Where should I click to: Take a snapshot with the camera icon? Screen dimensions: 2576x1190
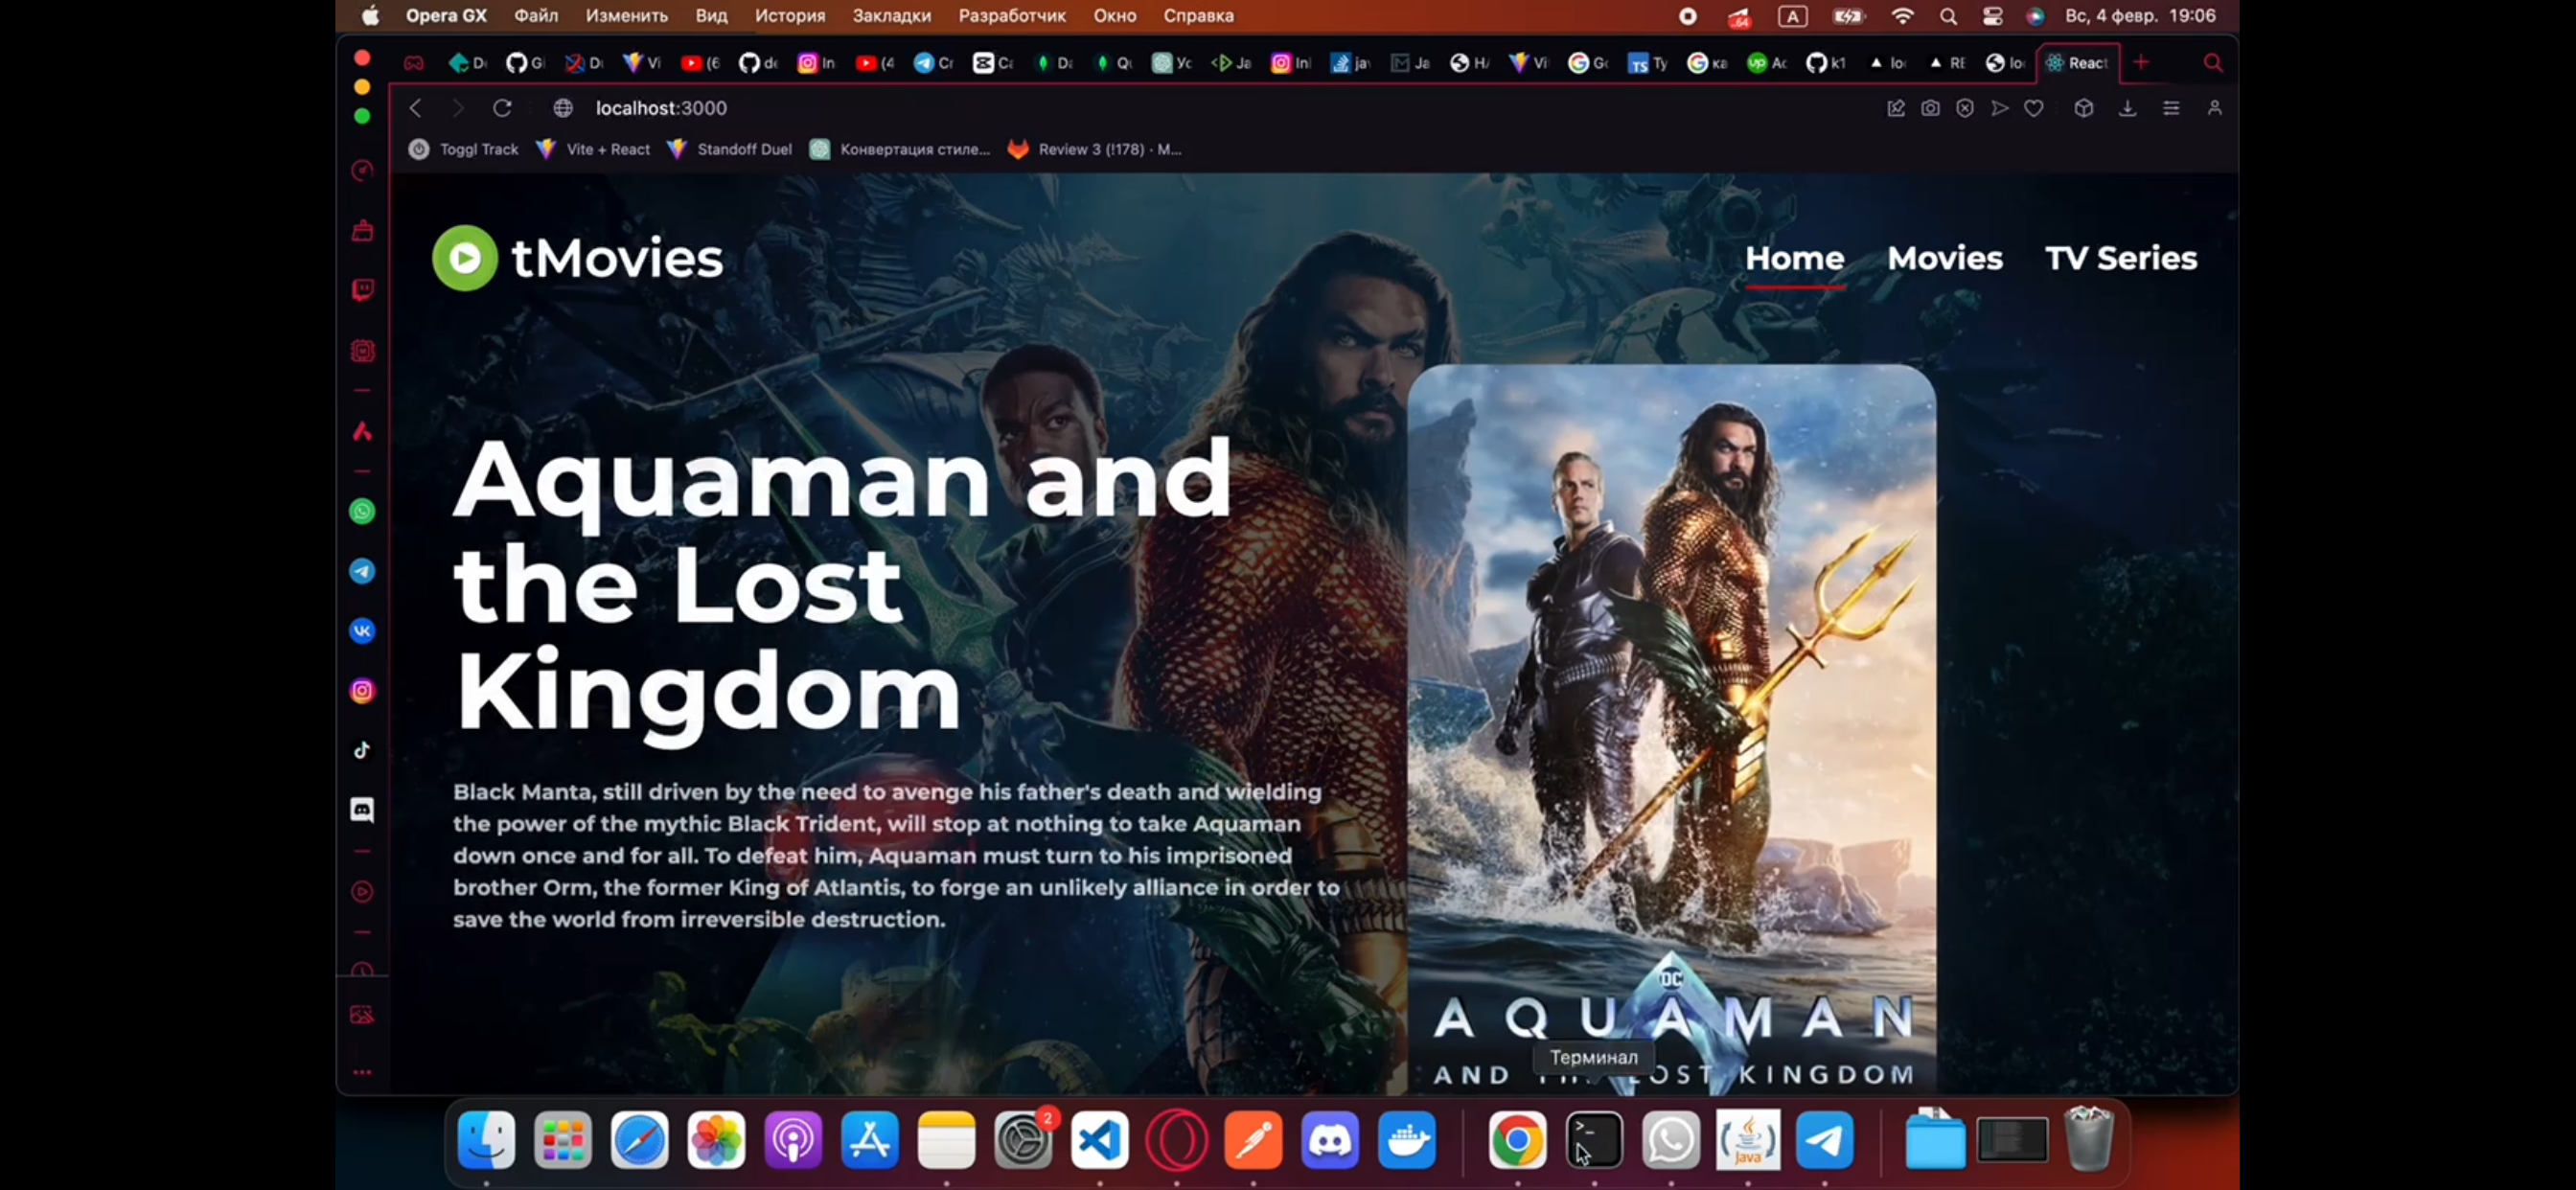[x=1930, y=108]
